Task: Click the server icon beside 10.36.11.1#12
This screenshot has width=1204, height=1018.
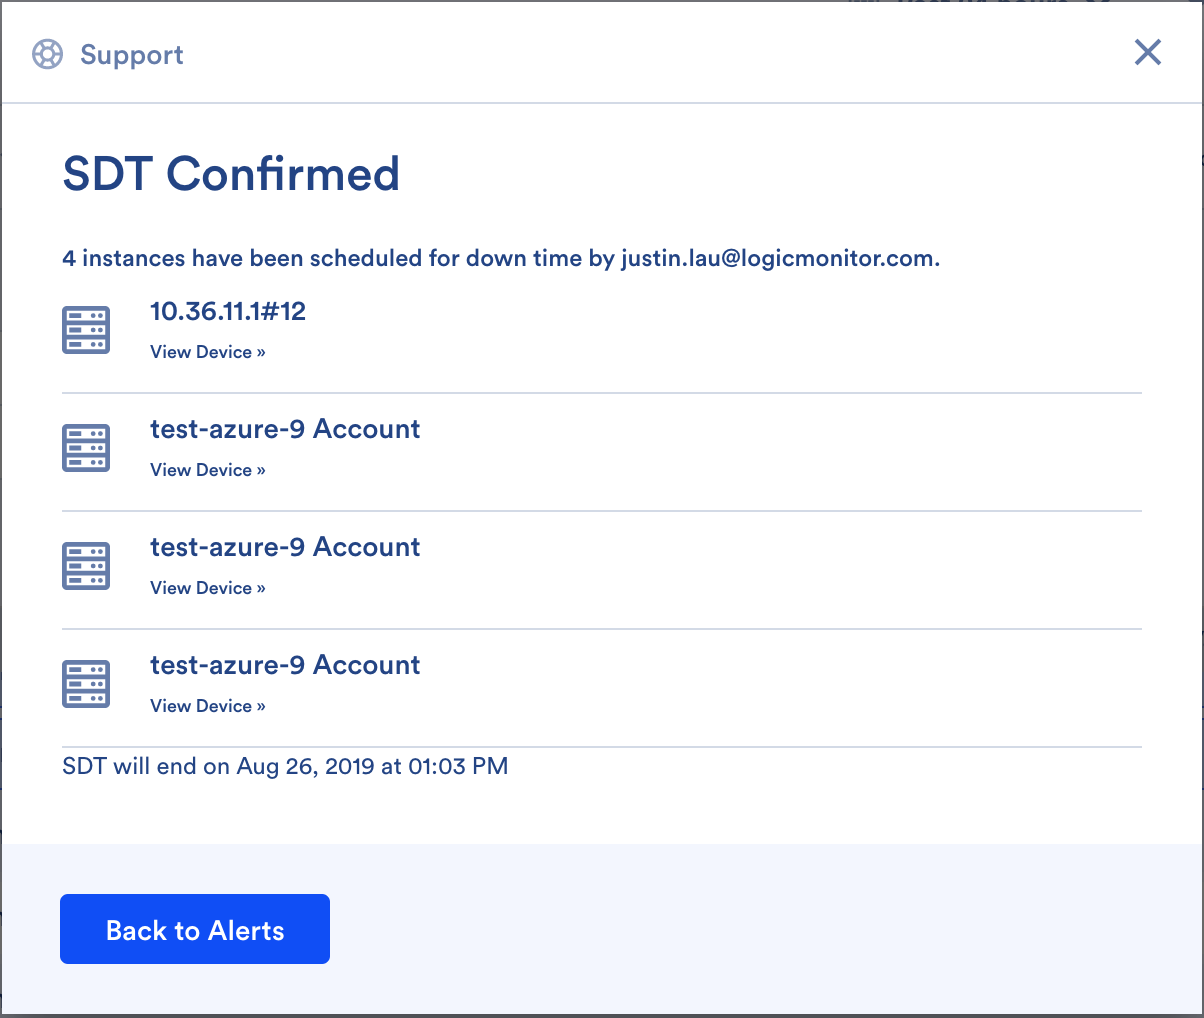Action: [x=86, y=330]
